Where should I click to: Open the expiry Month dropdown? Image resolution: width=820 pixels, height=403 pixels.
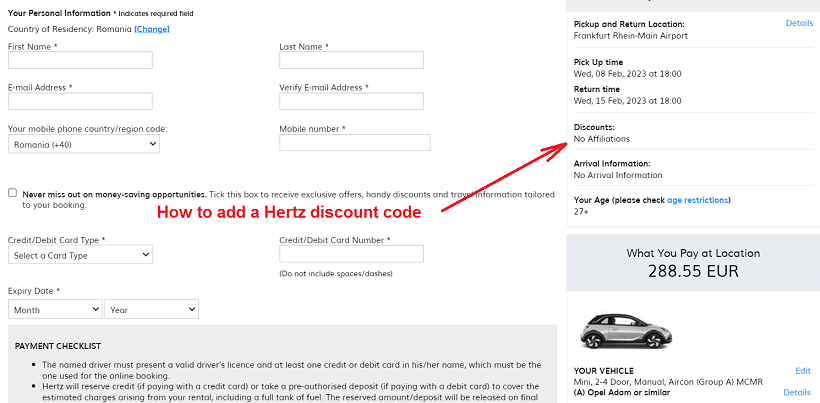(x=55, y=309)
